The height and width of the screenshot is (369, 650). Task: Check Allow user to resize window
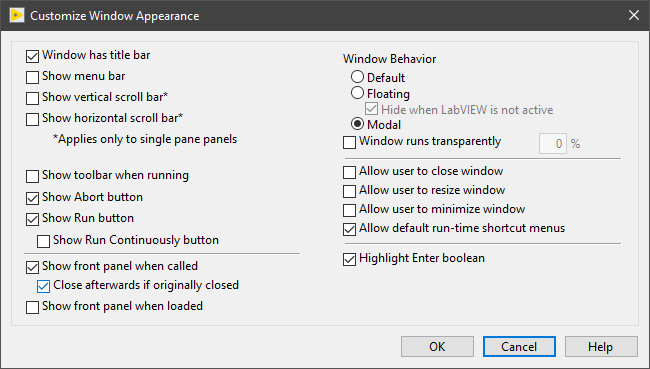[349, 191]
